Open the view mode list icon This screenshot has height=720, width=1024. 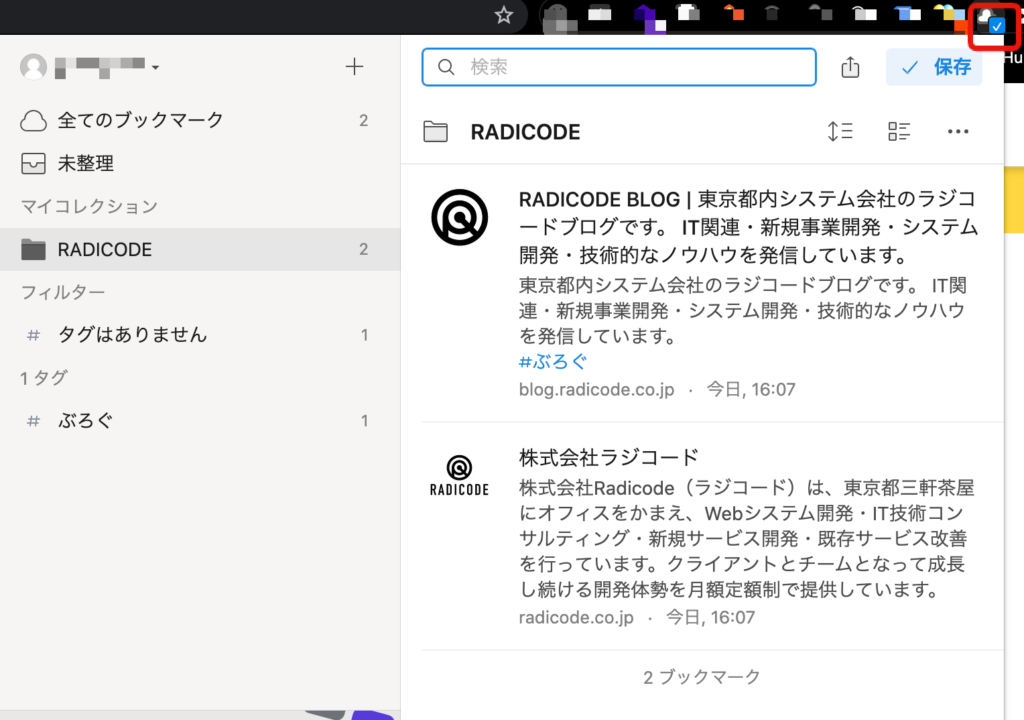tap(899, 131)
